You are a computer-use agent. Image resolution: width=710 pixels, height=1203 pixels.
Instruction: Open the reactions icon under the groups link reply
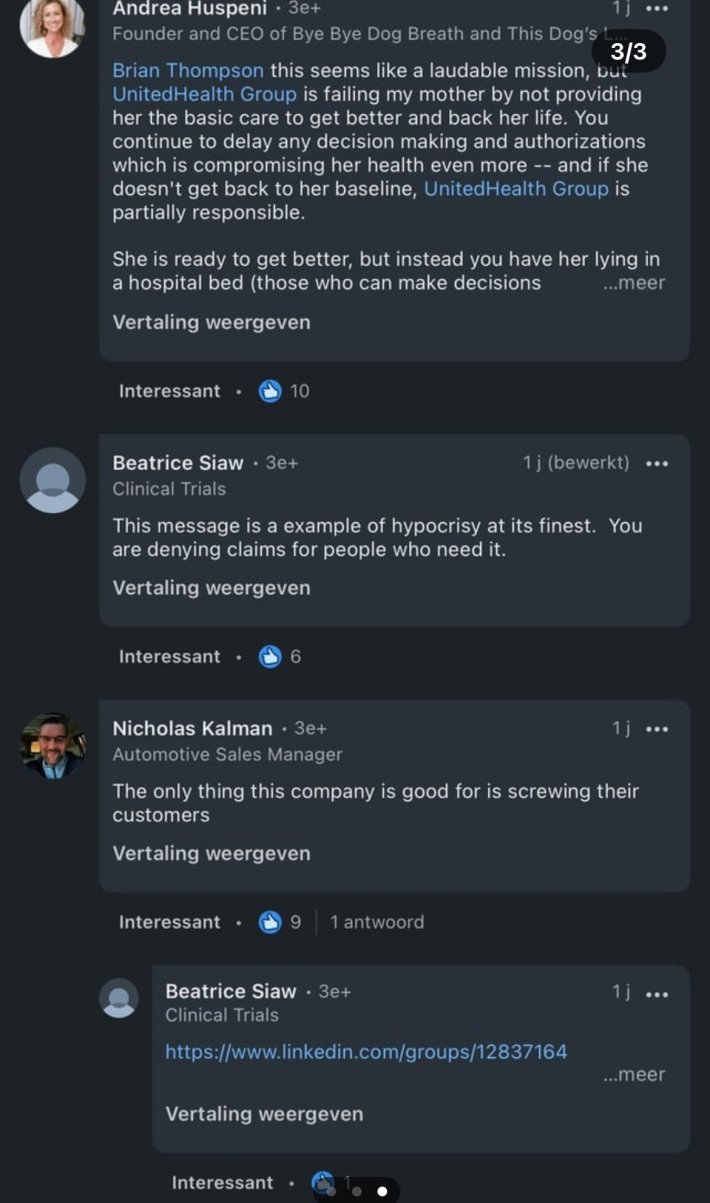tap(322, 1182)
